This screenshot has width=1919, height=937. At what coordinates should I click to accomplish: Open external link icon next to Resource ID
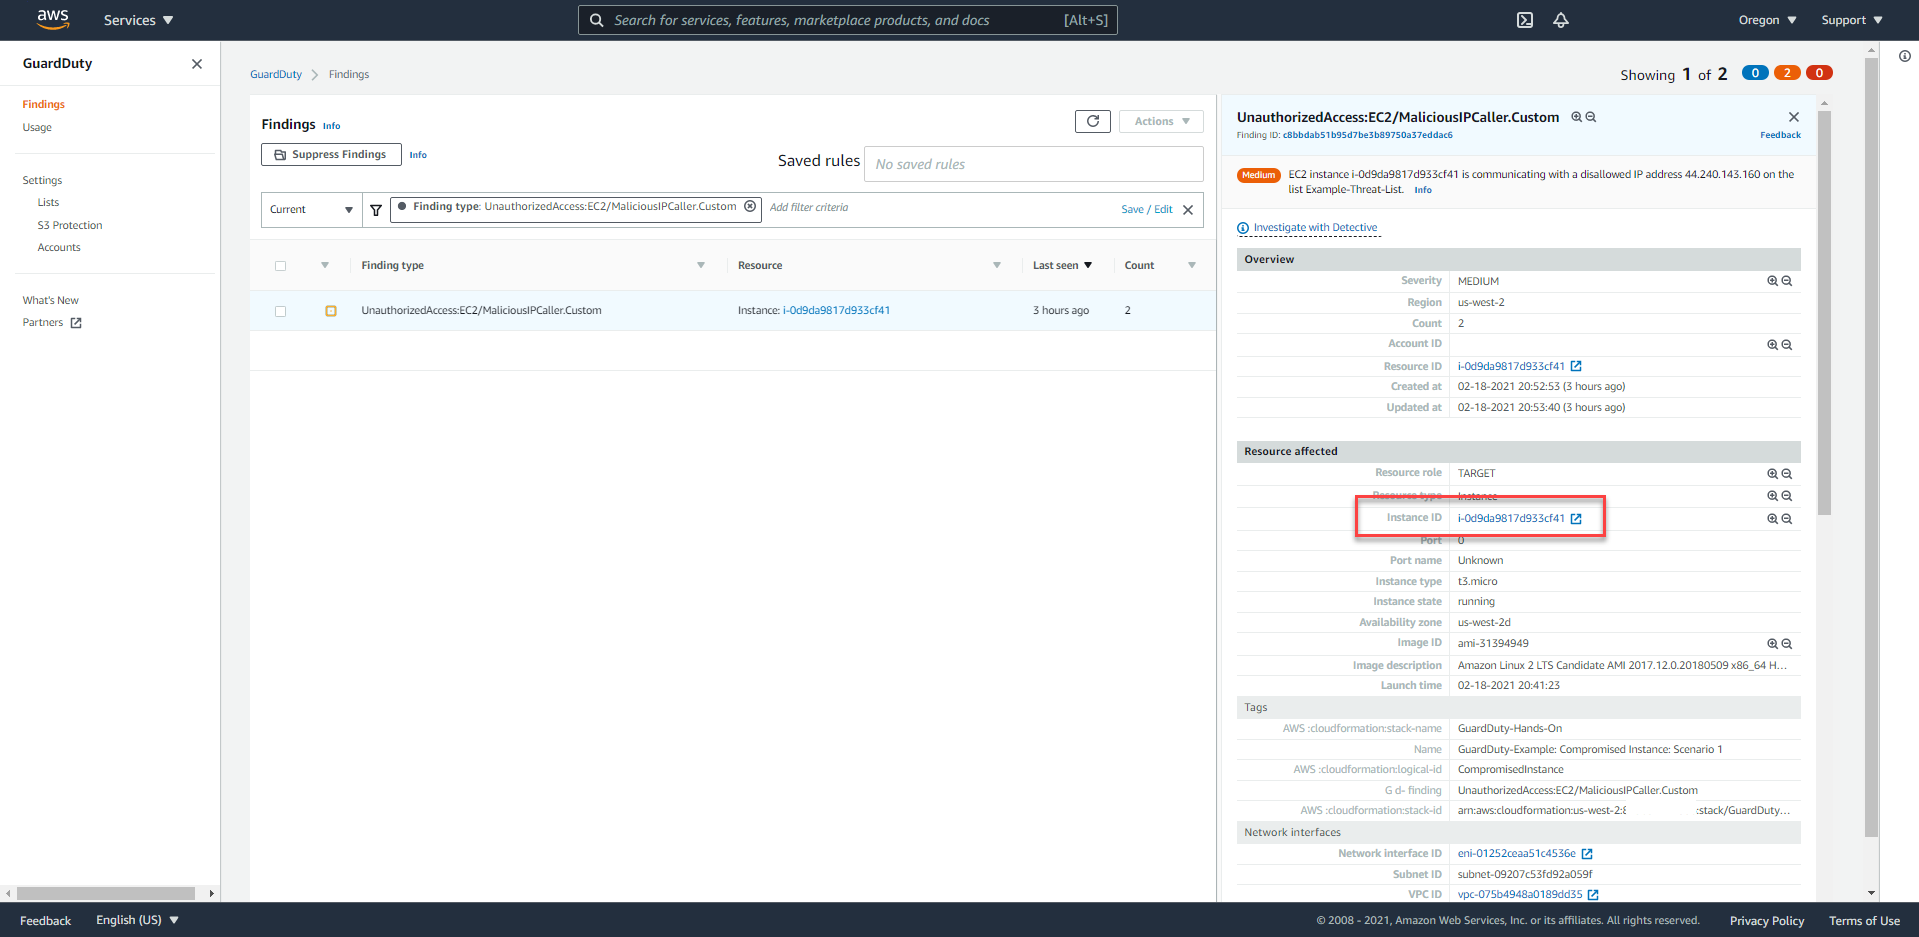pos(1576,366)
